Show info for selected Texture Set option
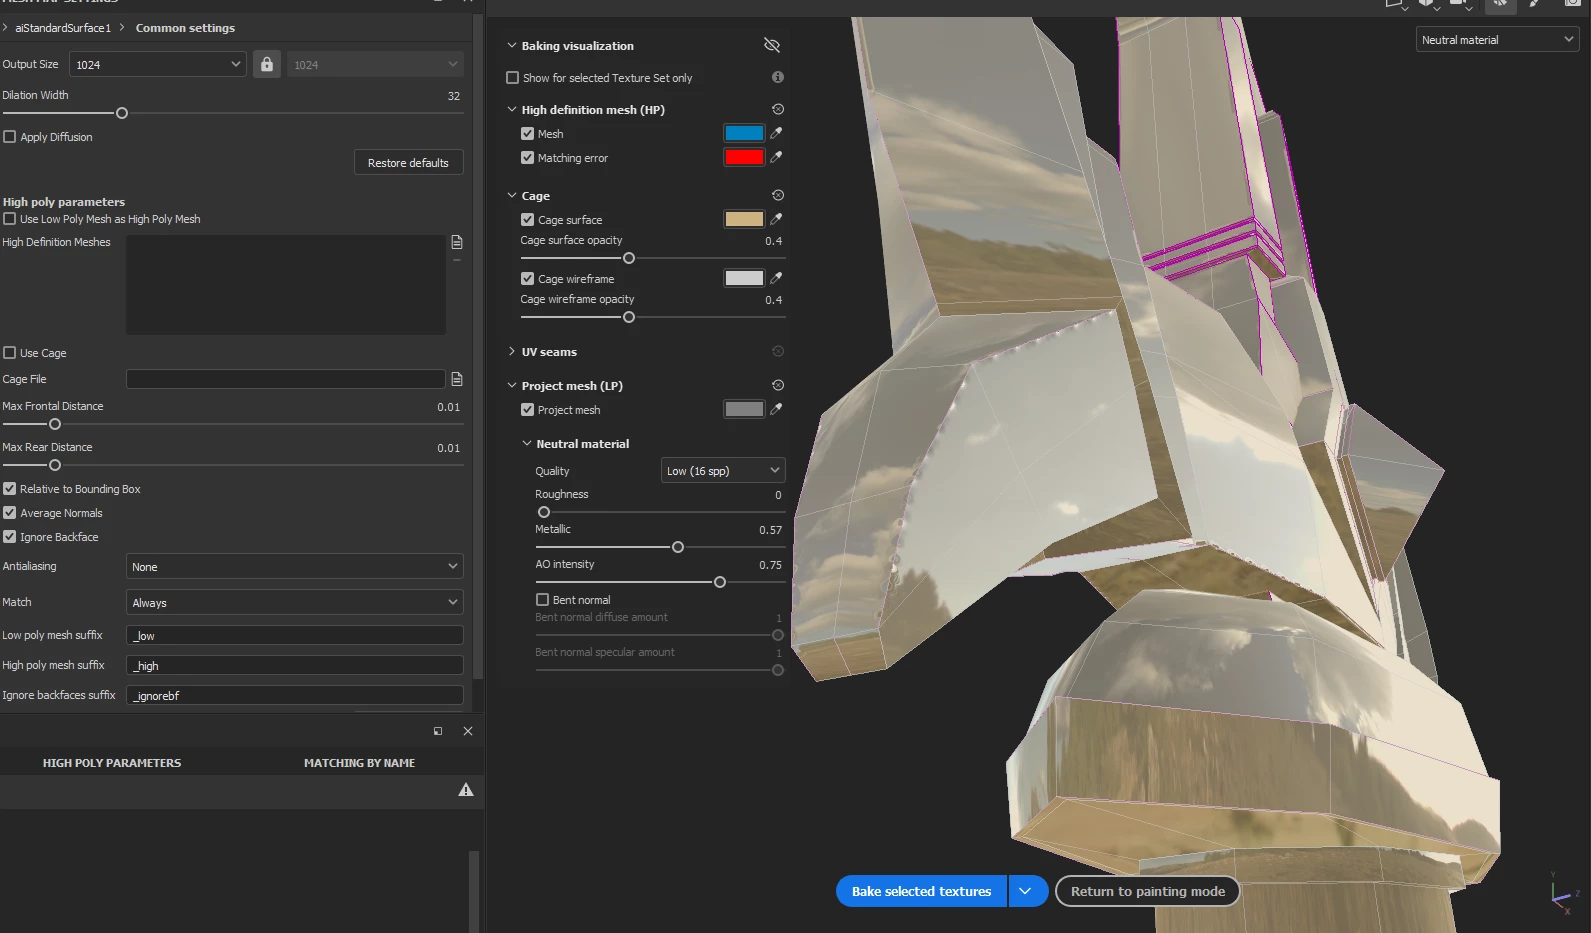Image resolution: width=1591 pixels, height=933 pixels. click(x=778, y=77)
